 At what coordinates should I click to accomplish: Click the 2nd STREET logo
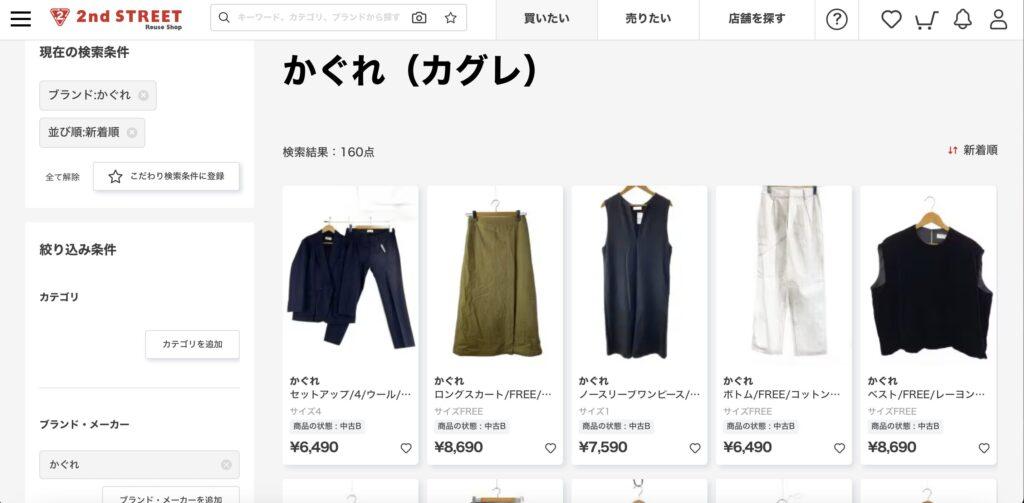(x=116, y=18)
